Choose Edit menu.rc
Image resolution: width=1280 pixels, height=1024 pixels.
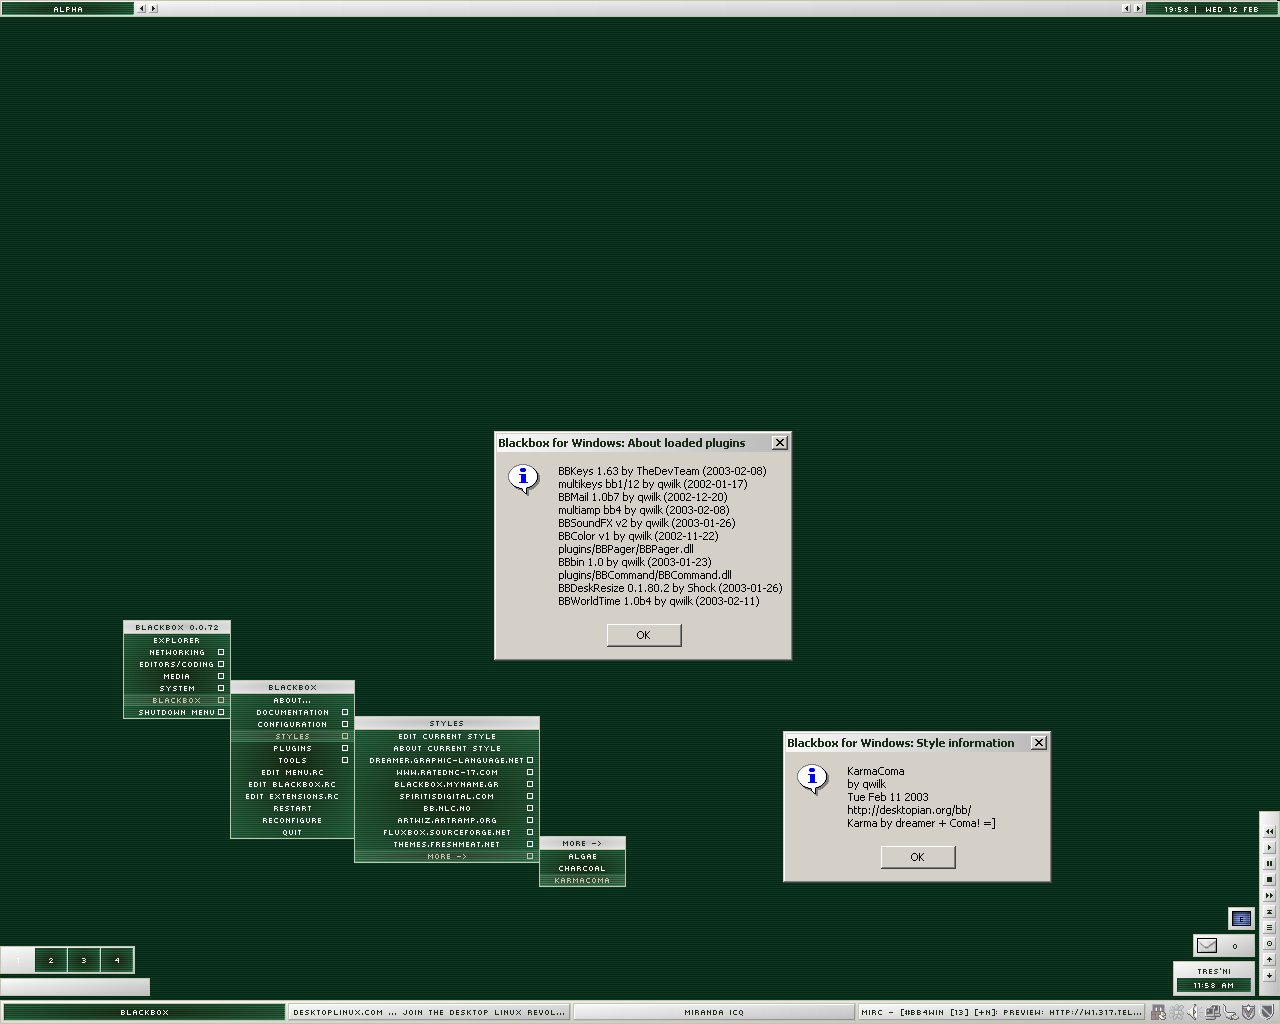292,772
